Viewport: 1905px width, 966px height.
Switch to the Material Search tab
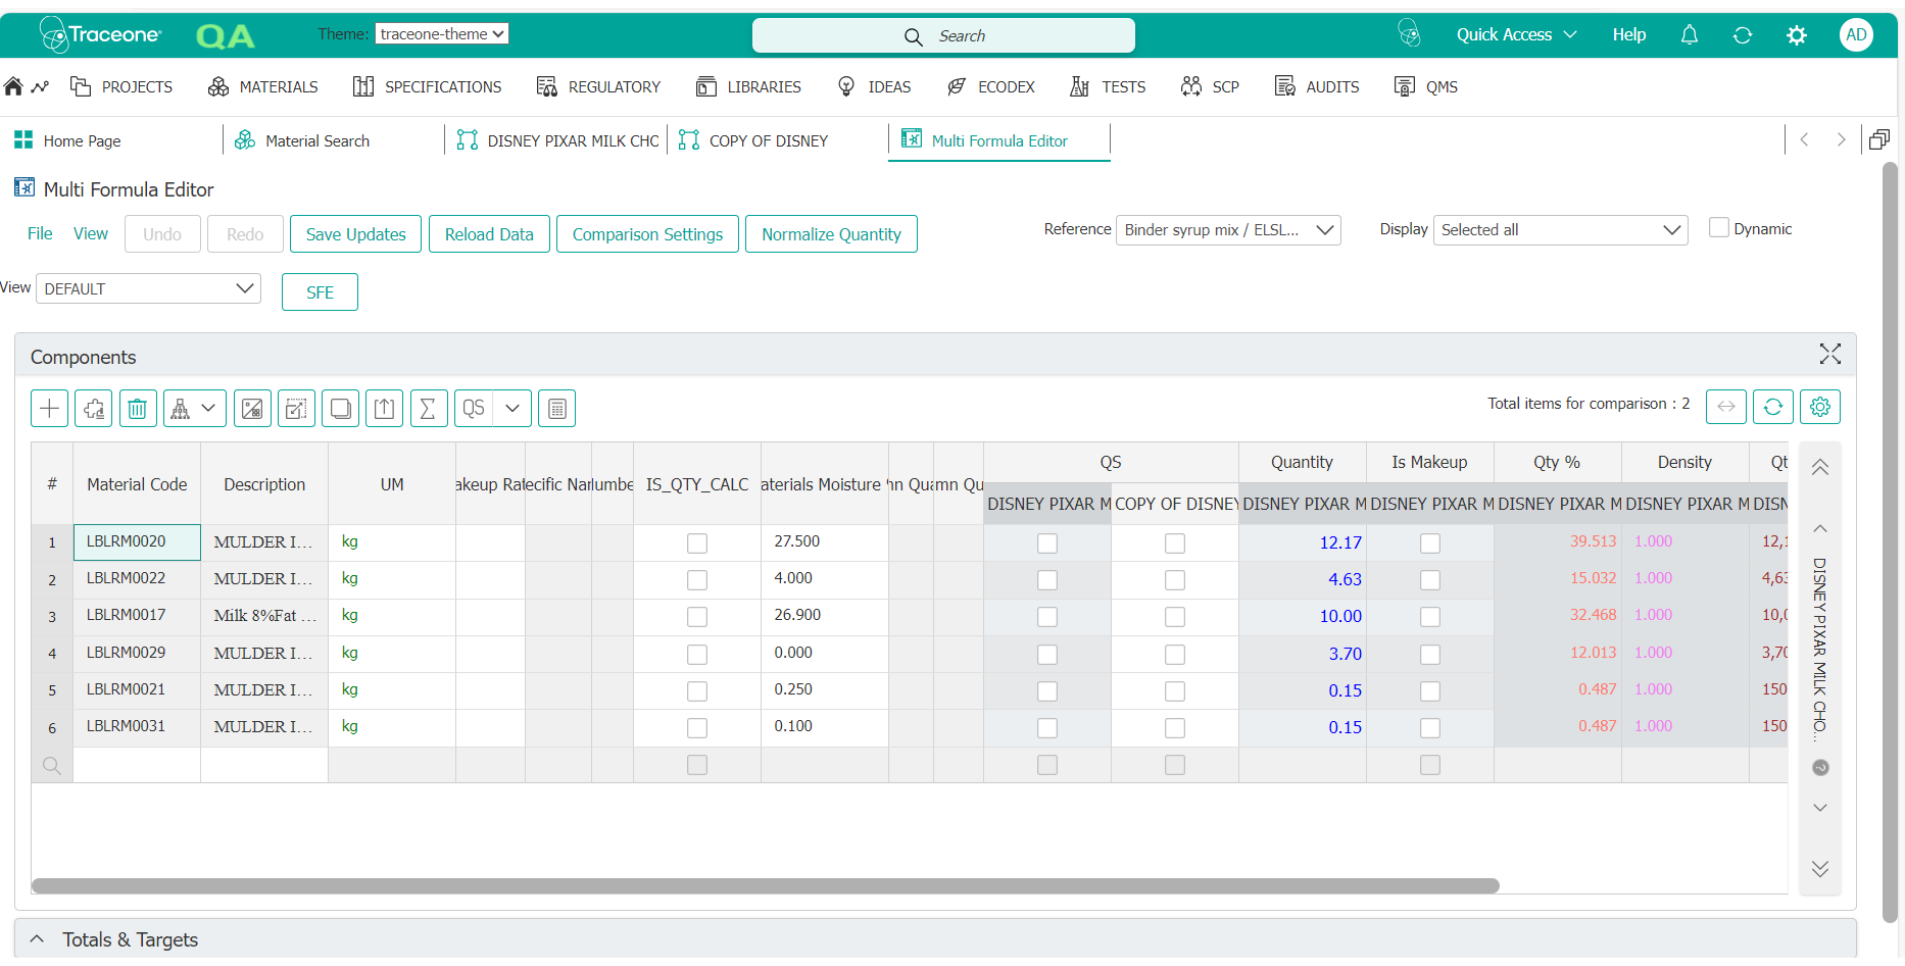tap(317, 141)
